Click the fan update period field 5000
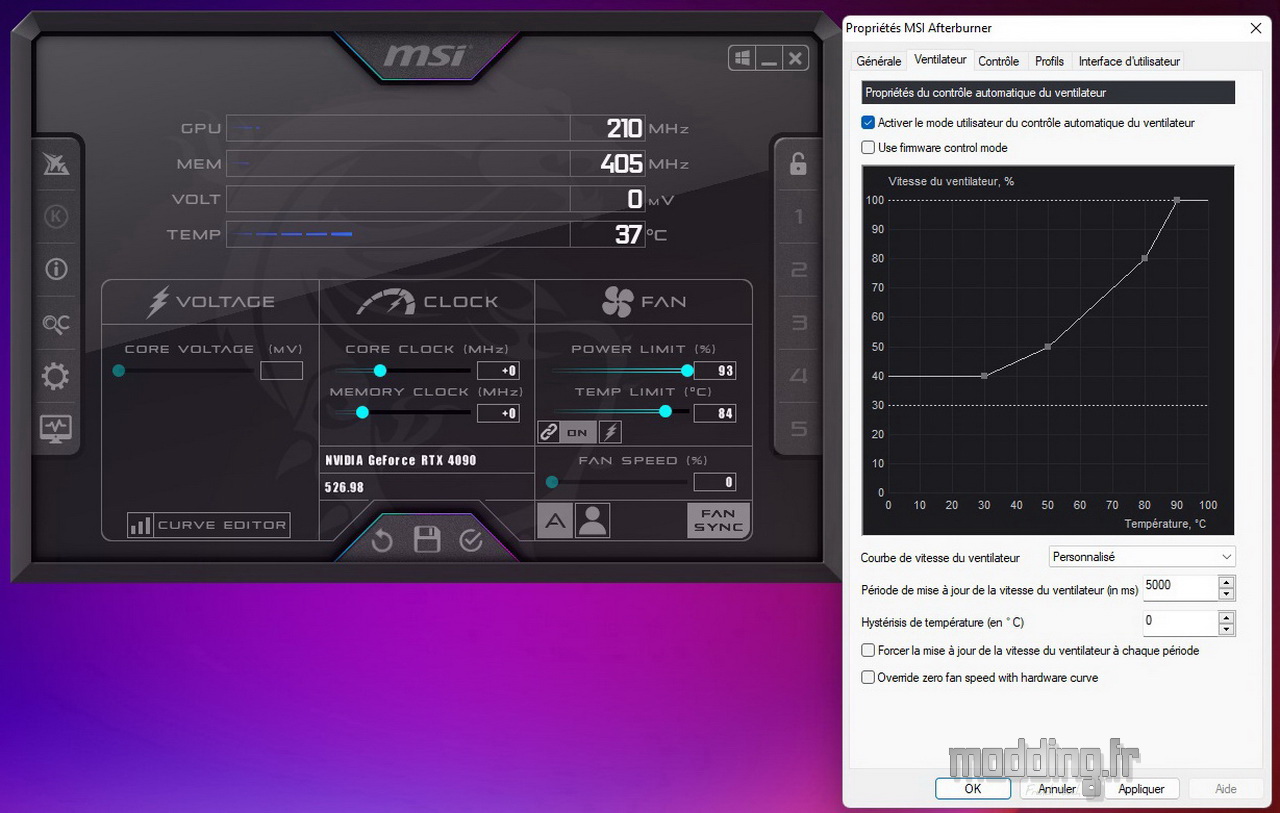Image resolution: width=1280 pixels, height=813 pixels. [x=1181, y=587]
